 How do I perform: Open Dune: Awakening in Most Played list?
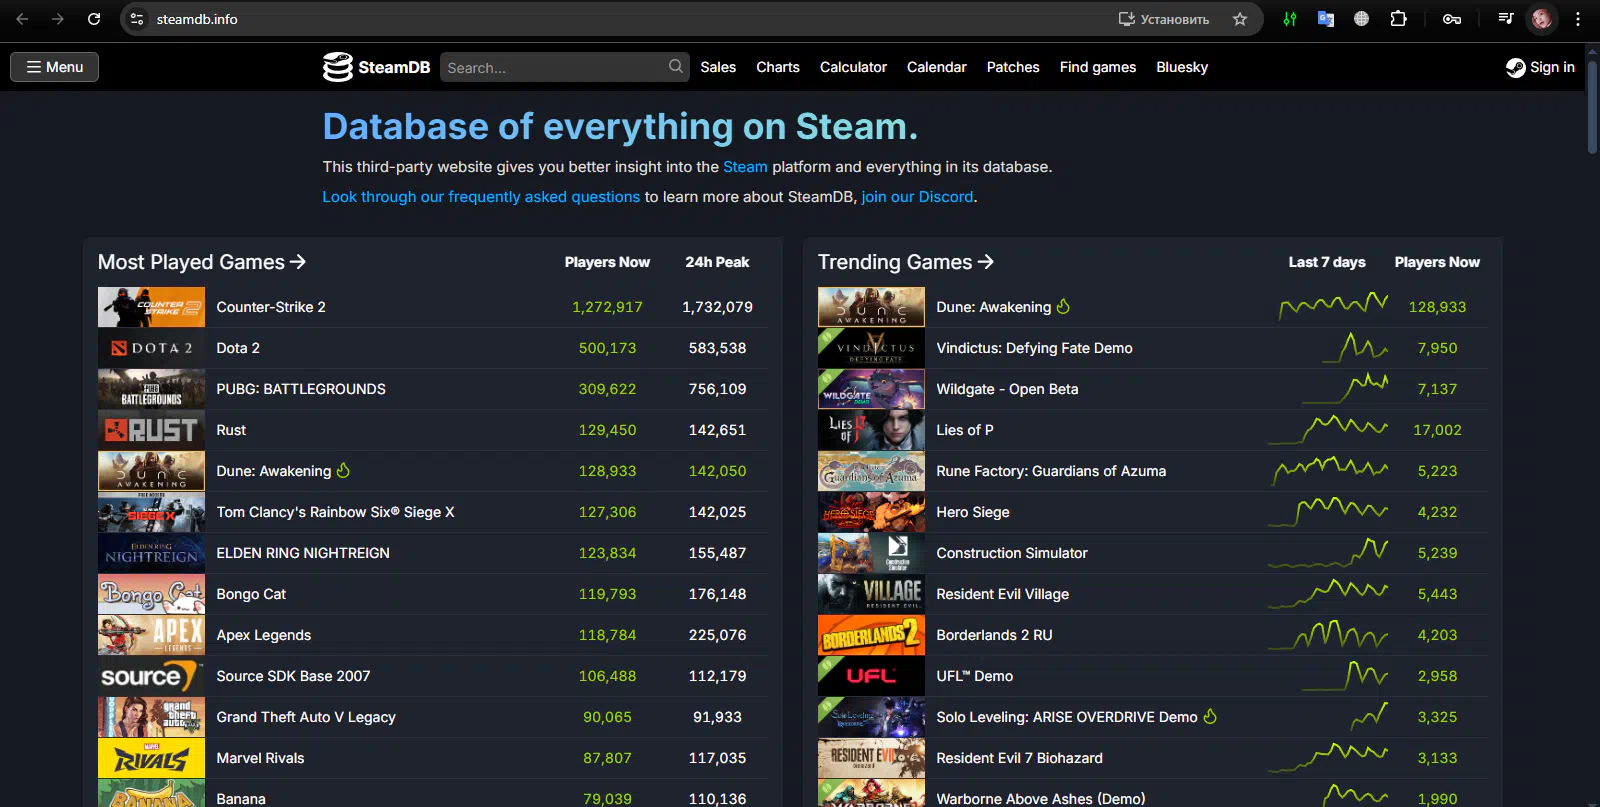click(x=273, y=471)
